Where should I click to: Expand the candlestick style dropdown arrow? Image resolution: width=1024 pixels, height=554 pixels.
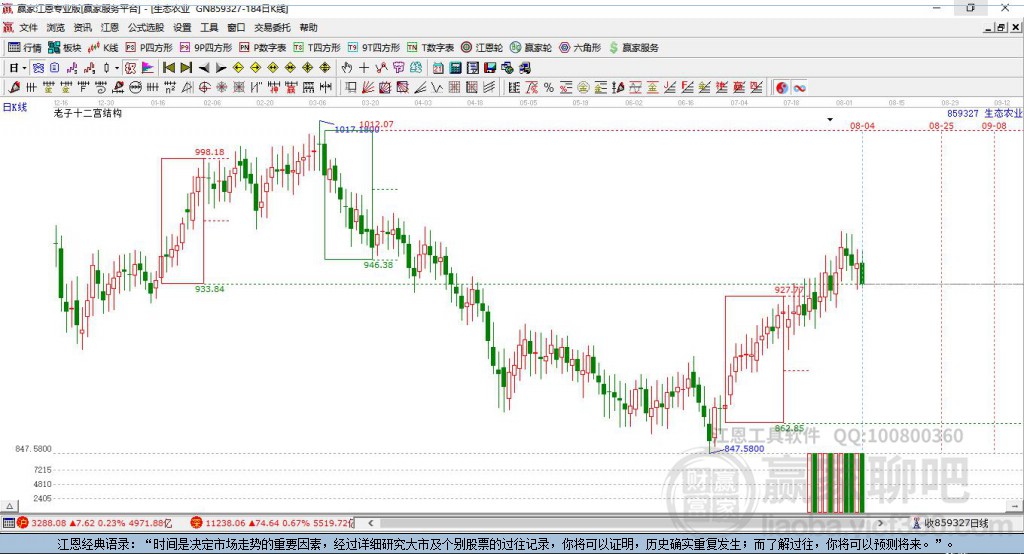tap(117, 68)
